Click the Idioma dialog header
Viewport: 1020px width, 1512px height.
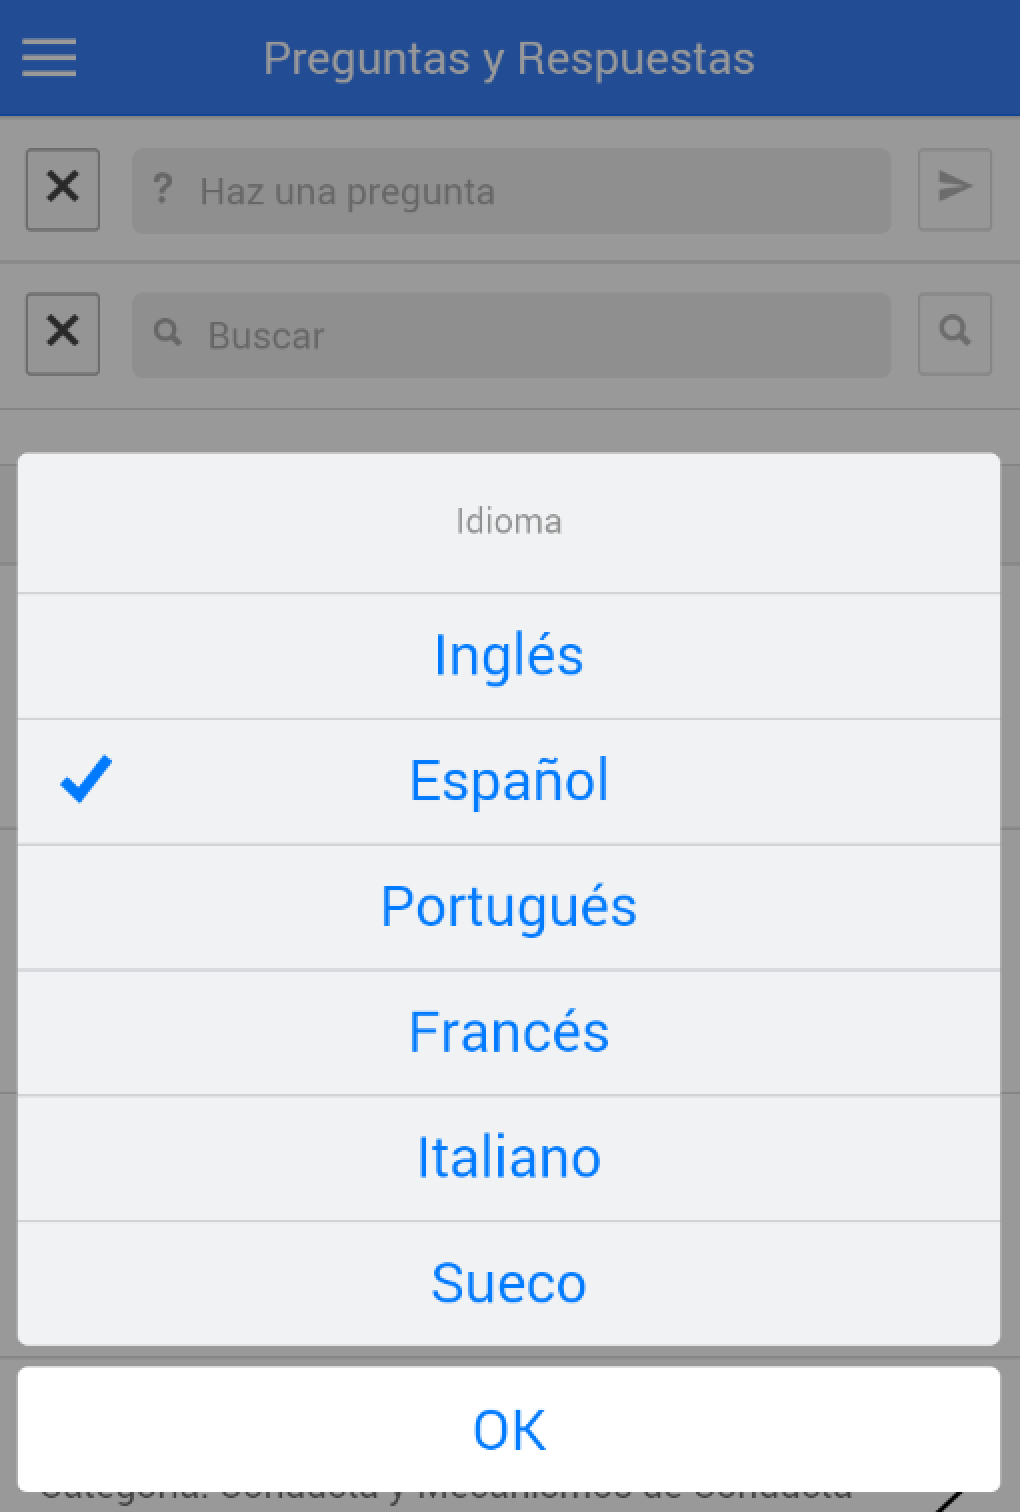[x=509, y=522]
